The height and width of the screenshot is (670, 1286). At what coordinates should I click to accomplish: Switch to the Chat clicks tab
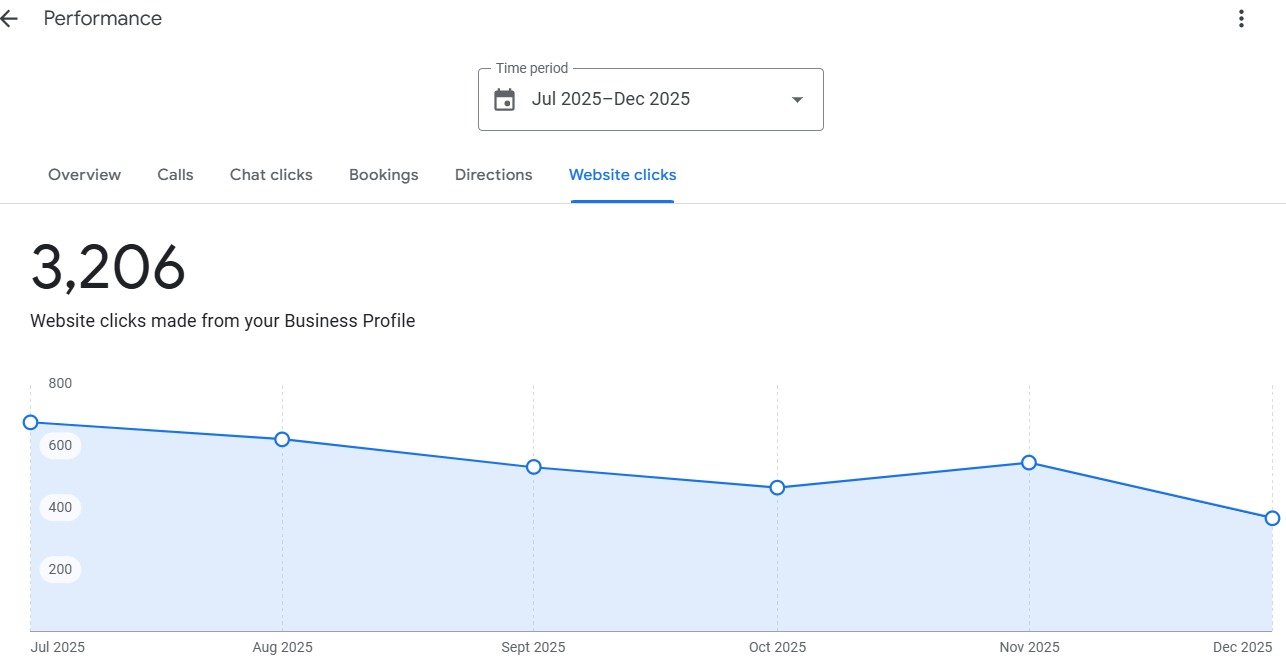(271, 175)
